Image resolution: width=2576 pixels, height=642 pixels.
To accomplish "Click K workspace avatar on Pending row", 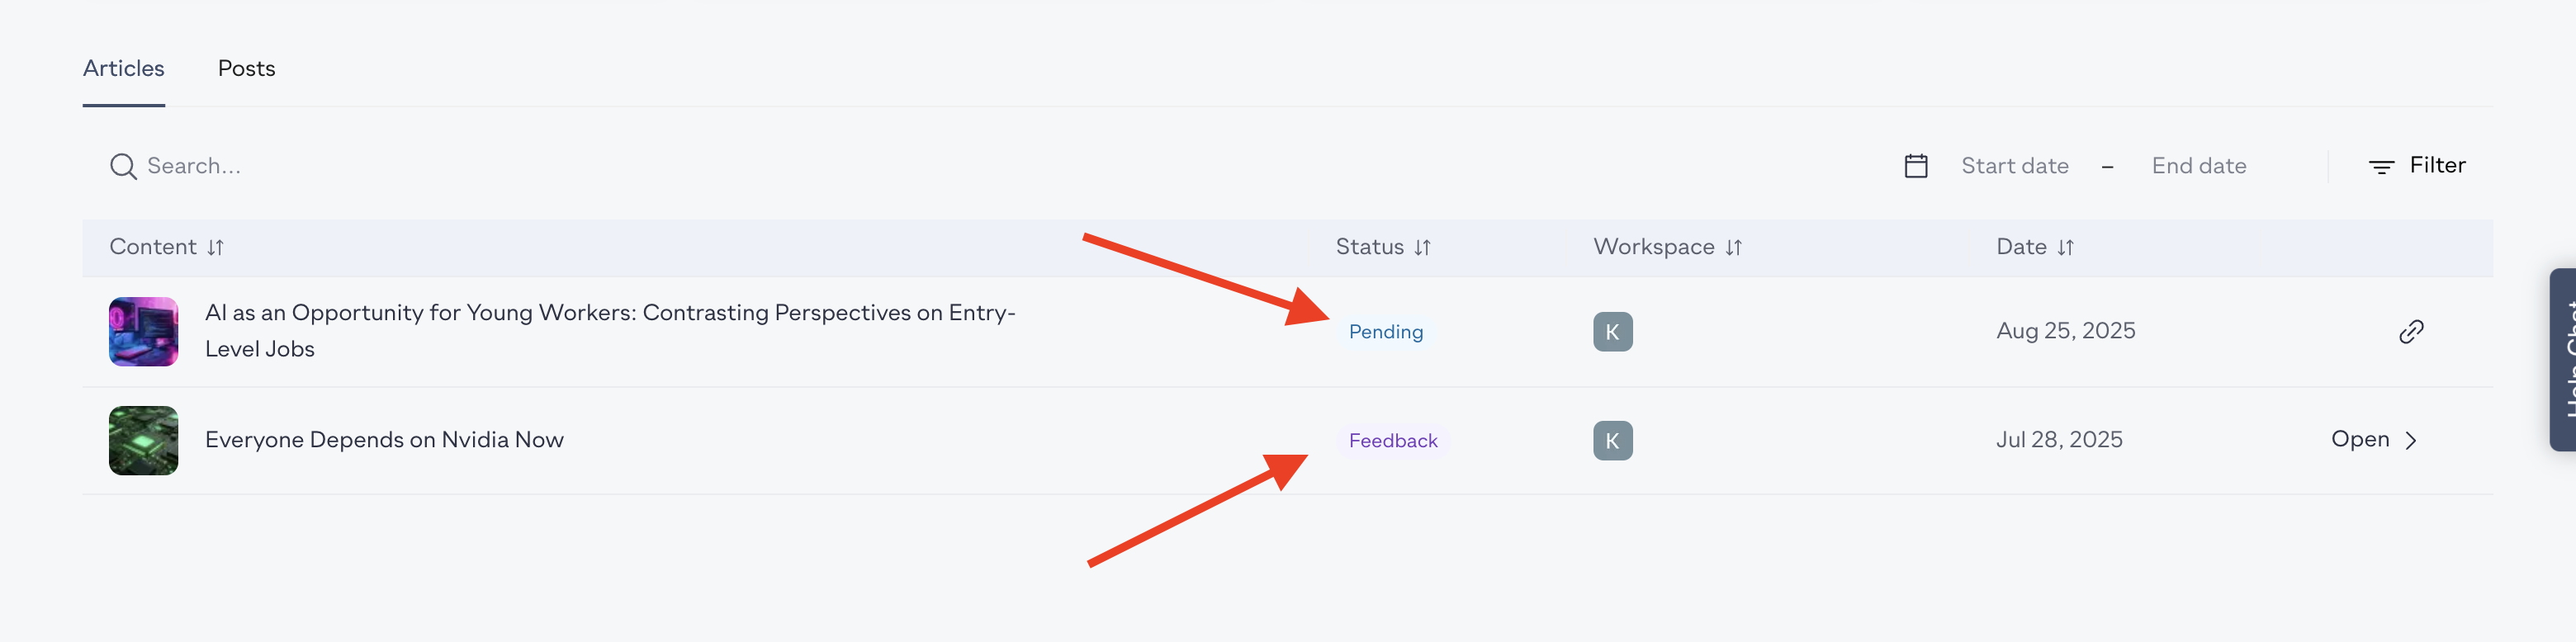I will pos(1612,332).
